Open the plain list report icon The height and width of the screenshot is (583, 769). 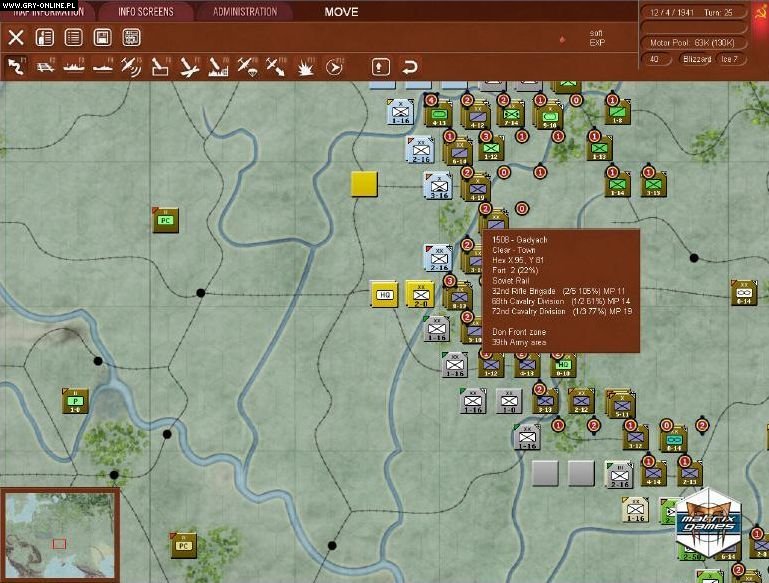click(x=74, y=37)
